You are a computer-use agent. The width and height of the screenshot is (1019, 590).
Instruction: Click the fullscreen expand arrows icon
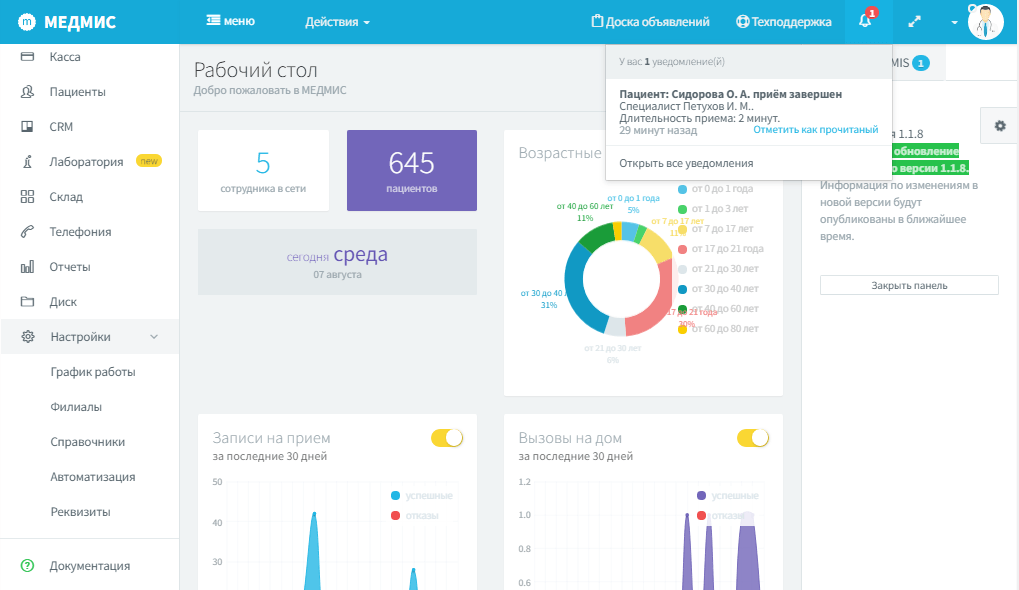pyautogui.click(x=914, y=21)
